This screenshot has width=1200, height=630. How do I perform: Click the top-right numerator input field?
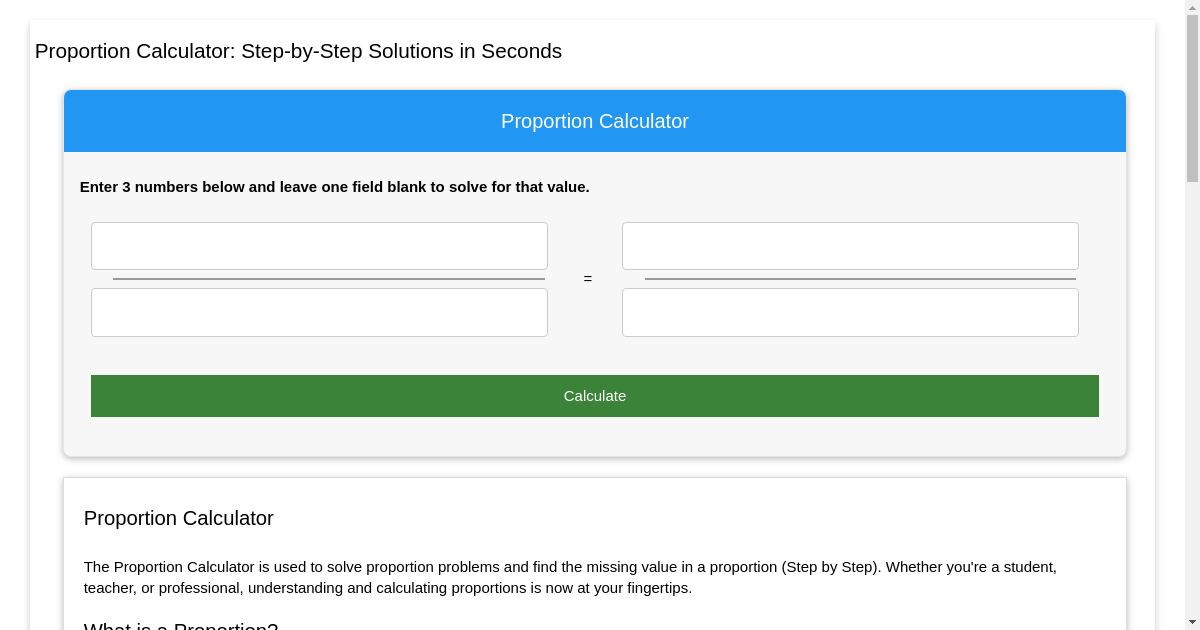pyautogui.click(x=850, y=245)
